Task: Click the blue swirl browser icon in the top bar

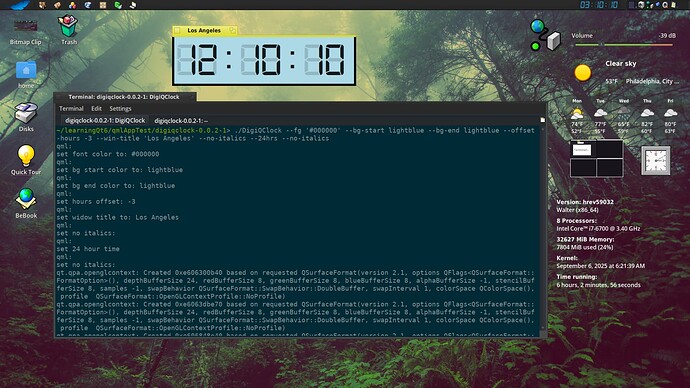Action: click(88, 5)
